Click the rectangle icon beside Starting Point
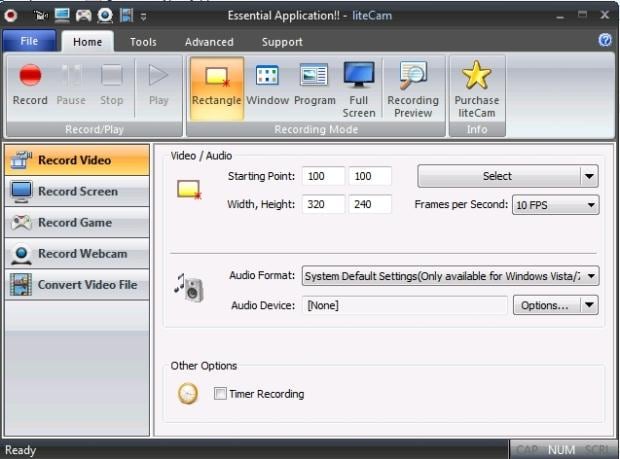 point(189,190)
